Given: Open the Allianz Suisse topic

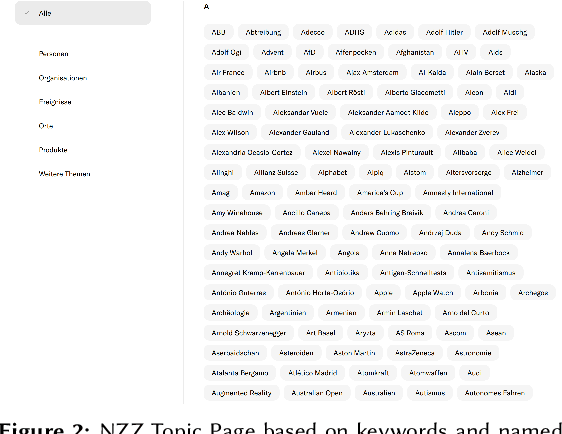Looking at the screenshot, I should 276,172.
